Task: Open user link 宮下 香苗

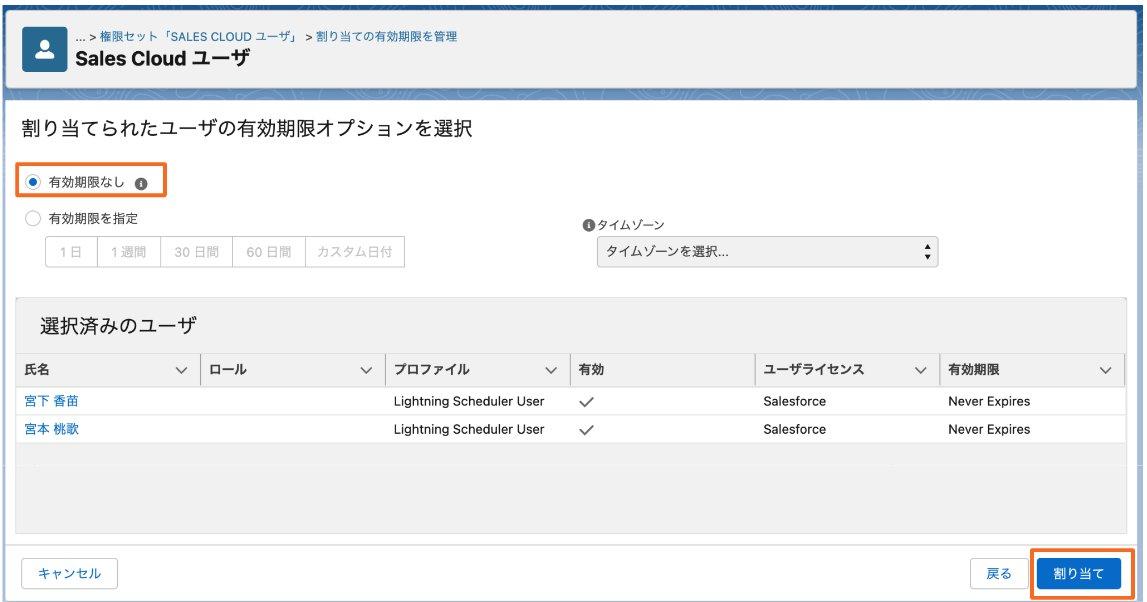Action: pos(51,401)
